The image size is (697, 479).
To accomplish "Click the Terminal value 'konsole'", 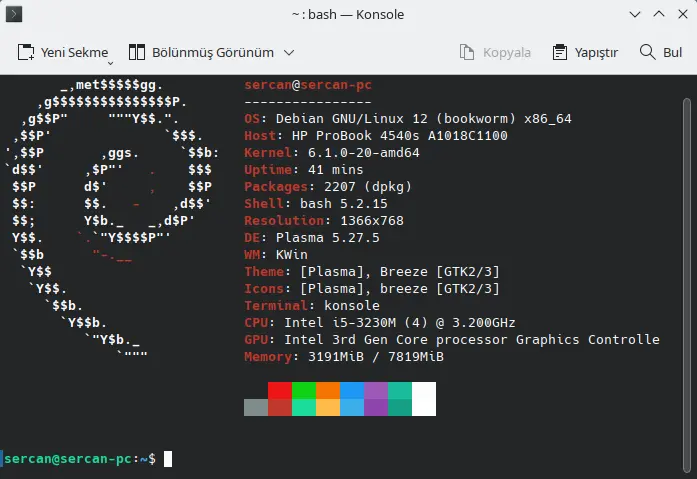I will 352,305.
